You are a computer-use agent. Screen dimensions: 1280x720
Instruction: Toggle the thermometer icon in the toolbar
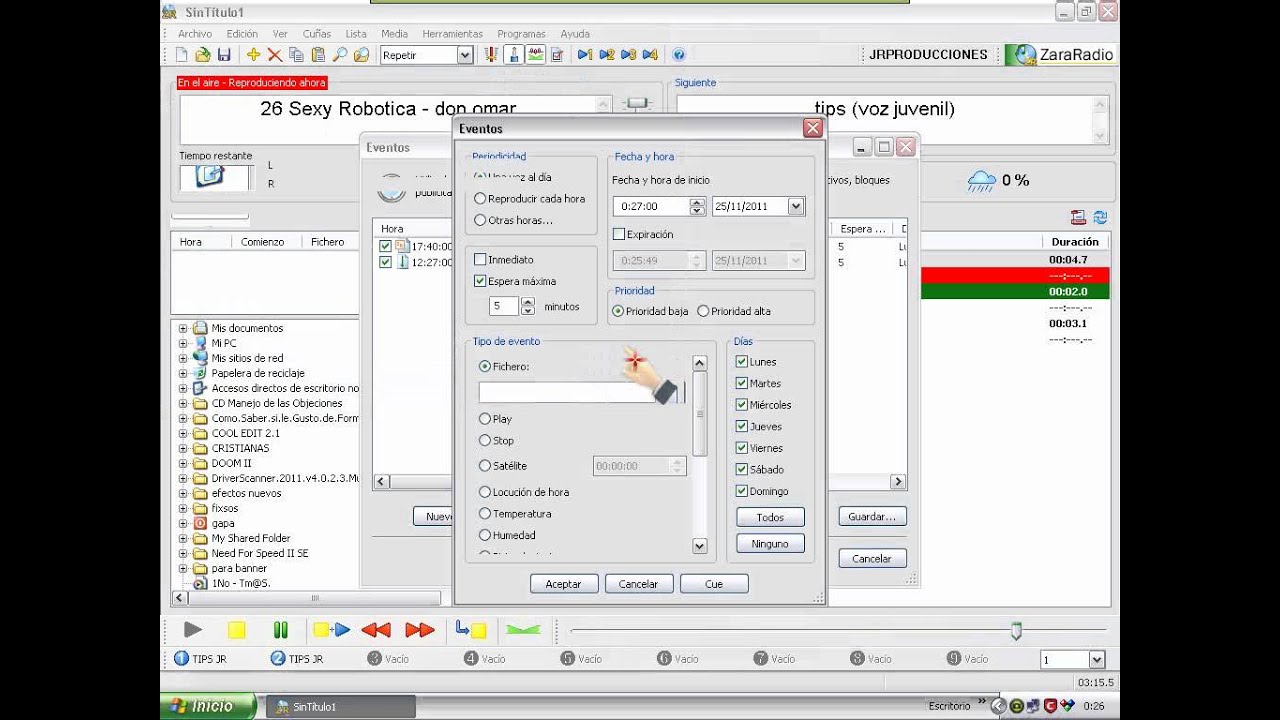[x=514, y=55]
